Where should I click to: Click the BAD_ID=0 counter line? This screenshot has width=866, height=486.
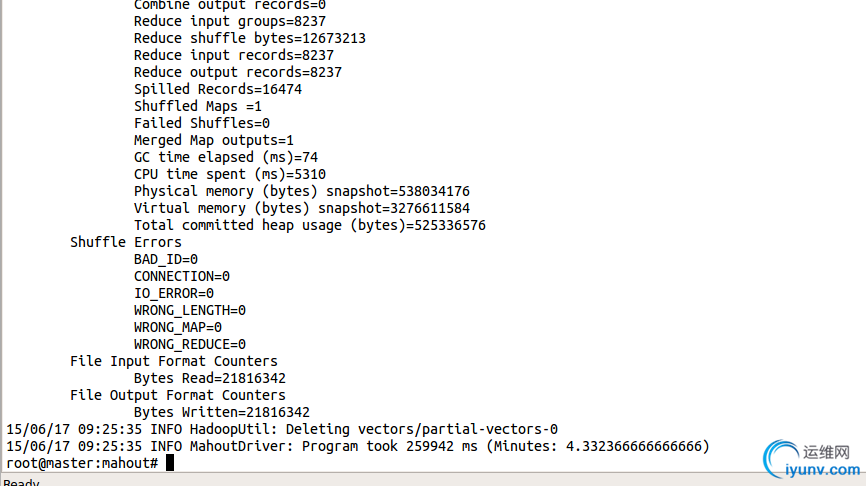click(165, 259)
